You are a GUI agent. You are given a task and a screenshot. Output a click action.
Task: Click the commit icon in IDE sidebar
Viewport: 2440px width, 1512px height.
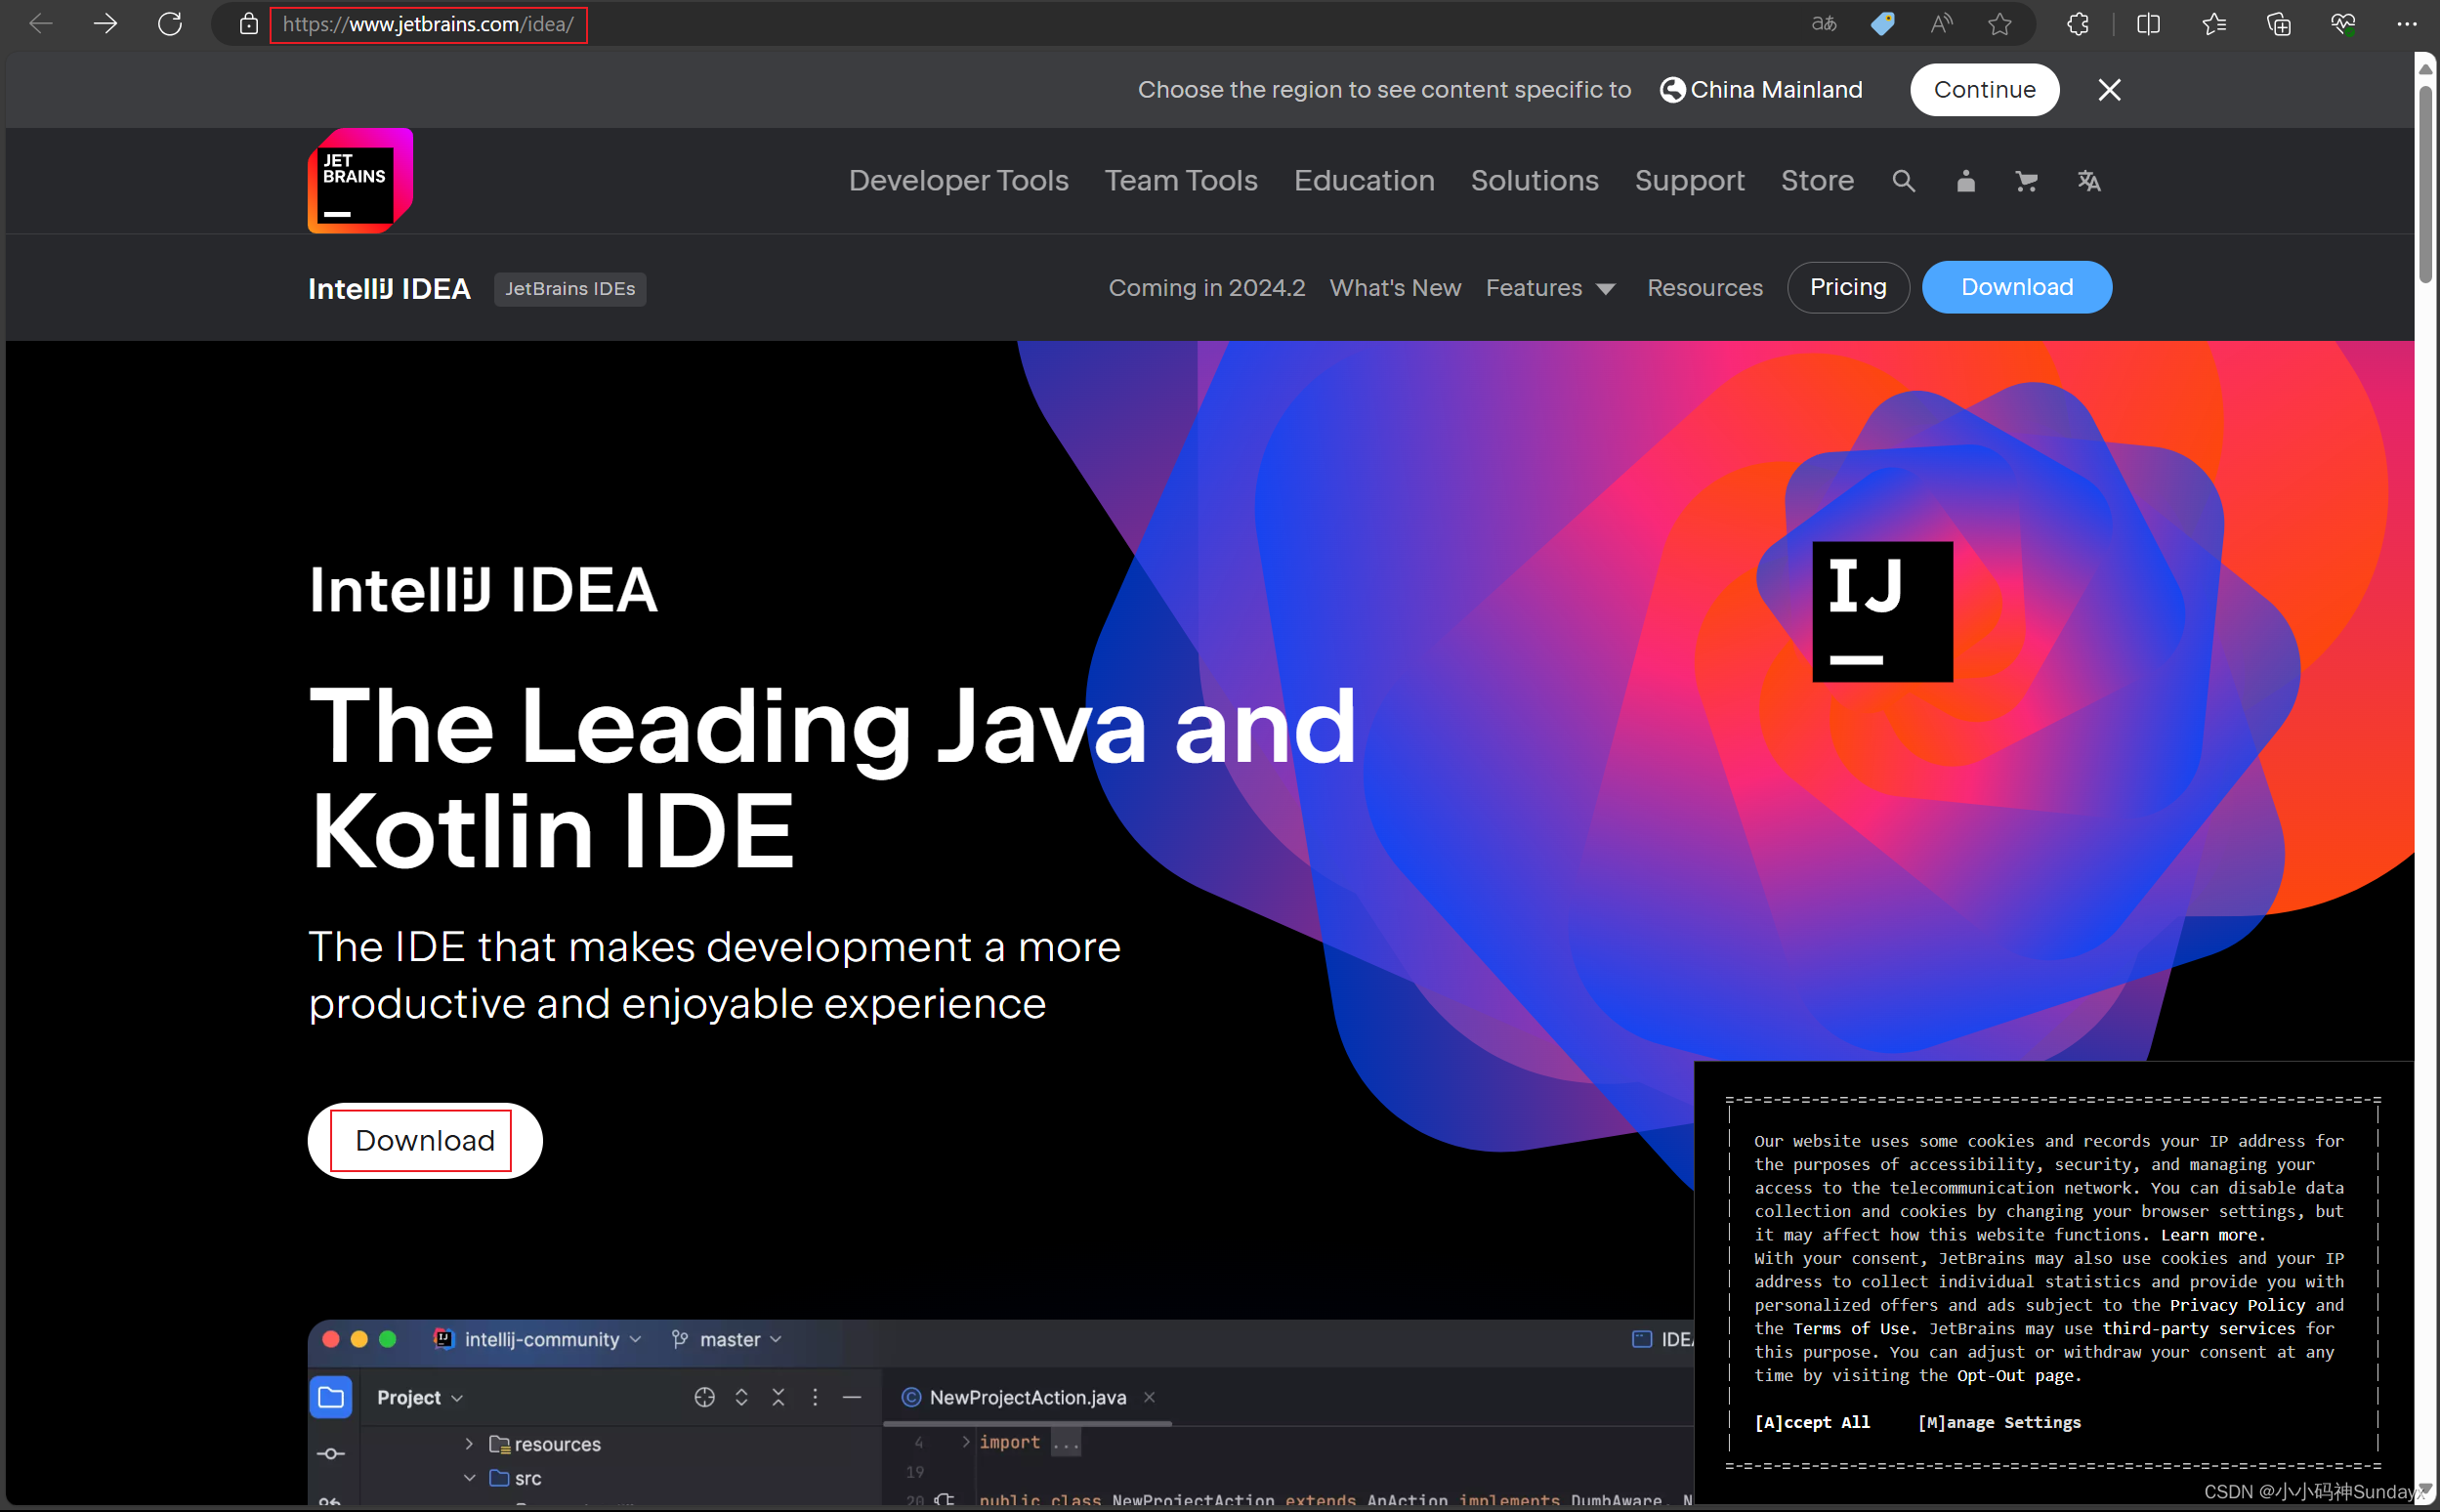[x=331, y=1453]
